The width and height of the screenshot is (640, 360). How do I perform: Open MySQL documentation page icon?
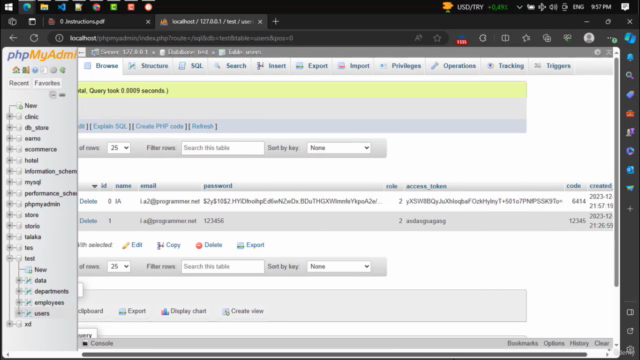click(44, 70)
